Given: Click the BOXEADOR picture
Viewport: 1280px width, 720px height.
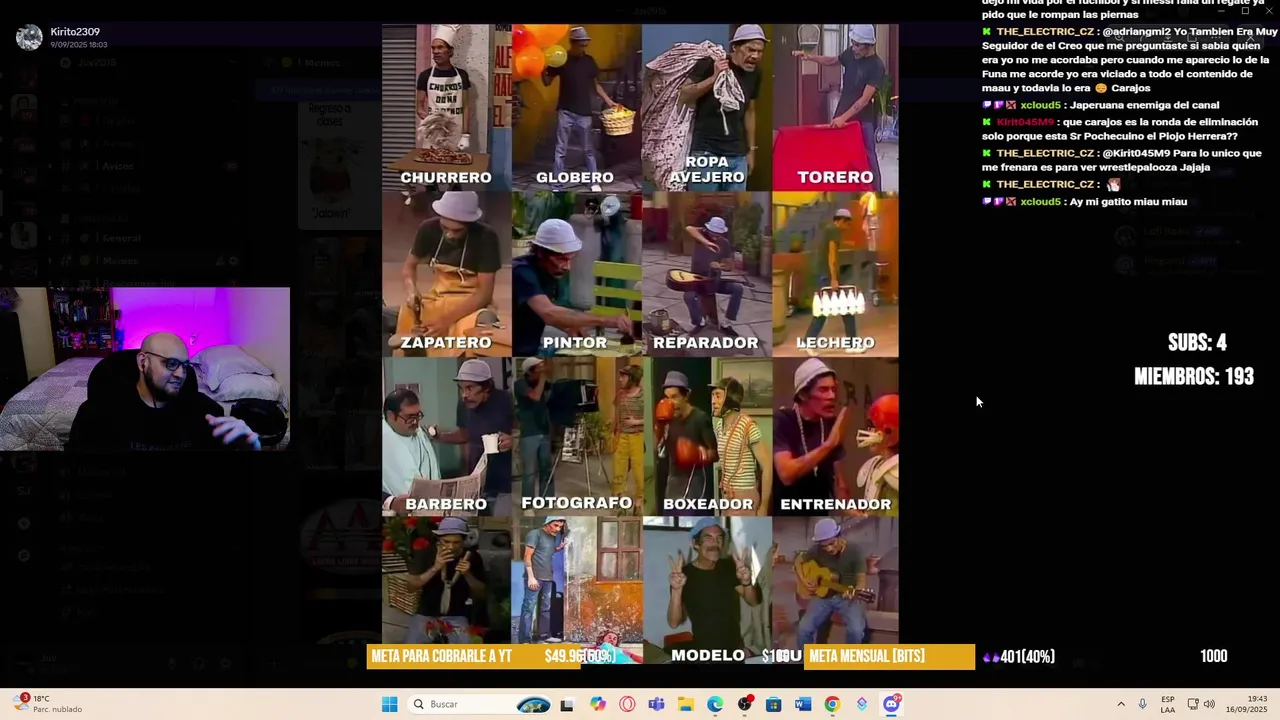Looking at the screenshot, I should [706, 436].
